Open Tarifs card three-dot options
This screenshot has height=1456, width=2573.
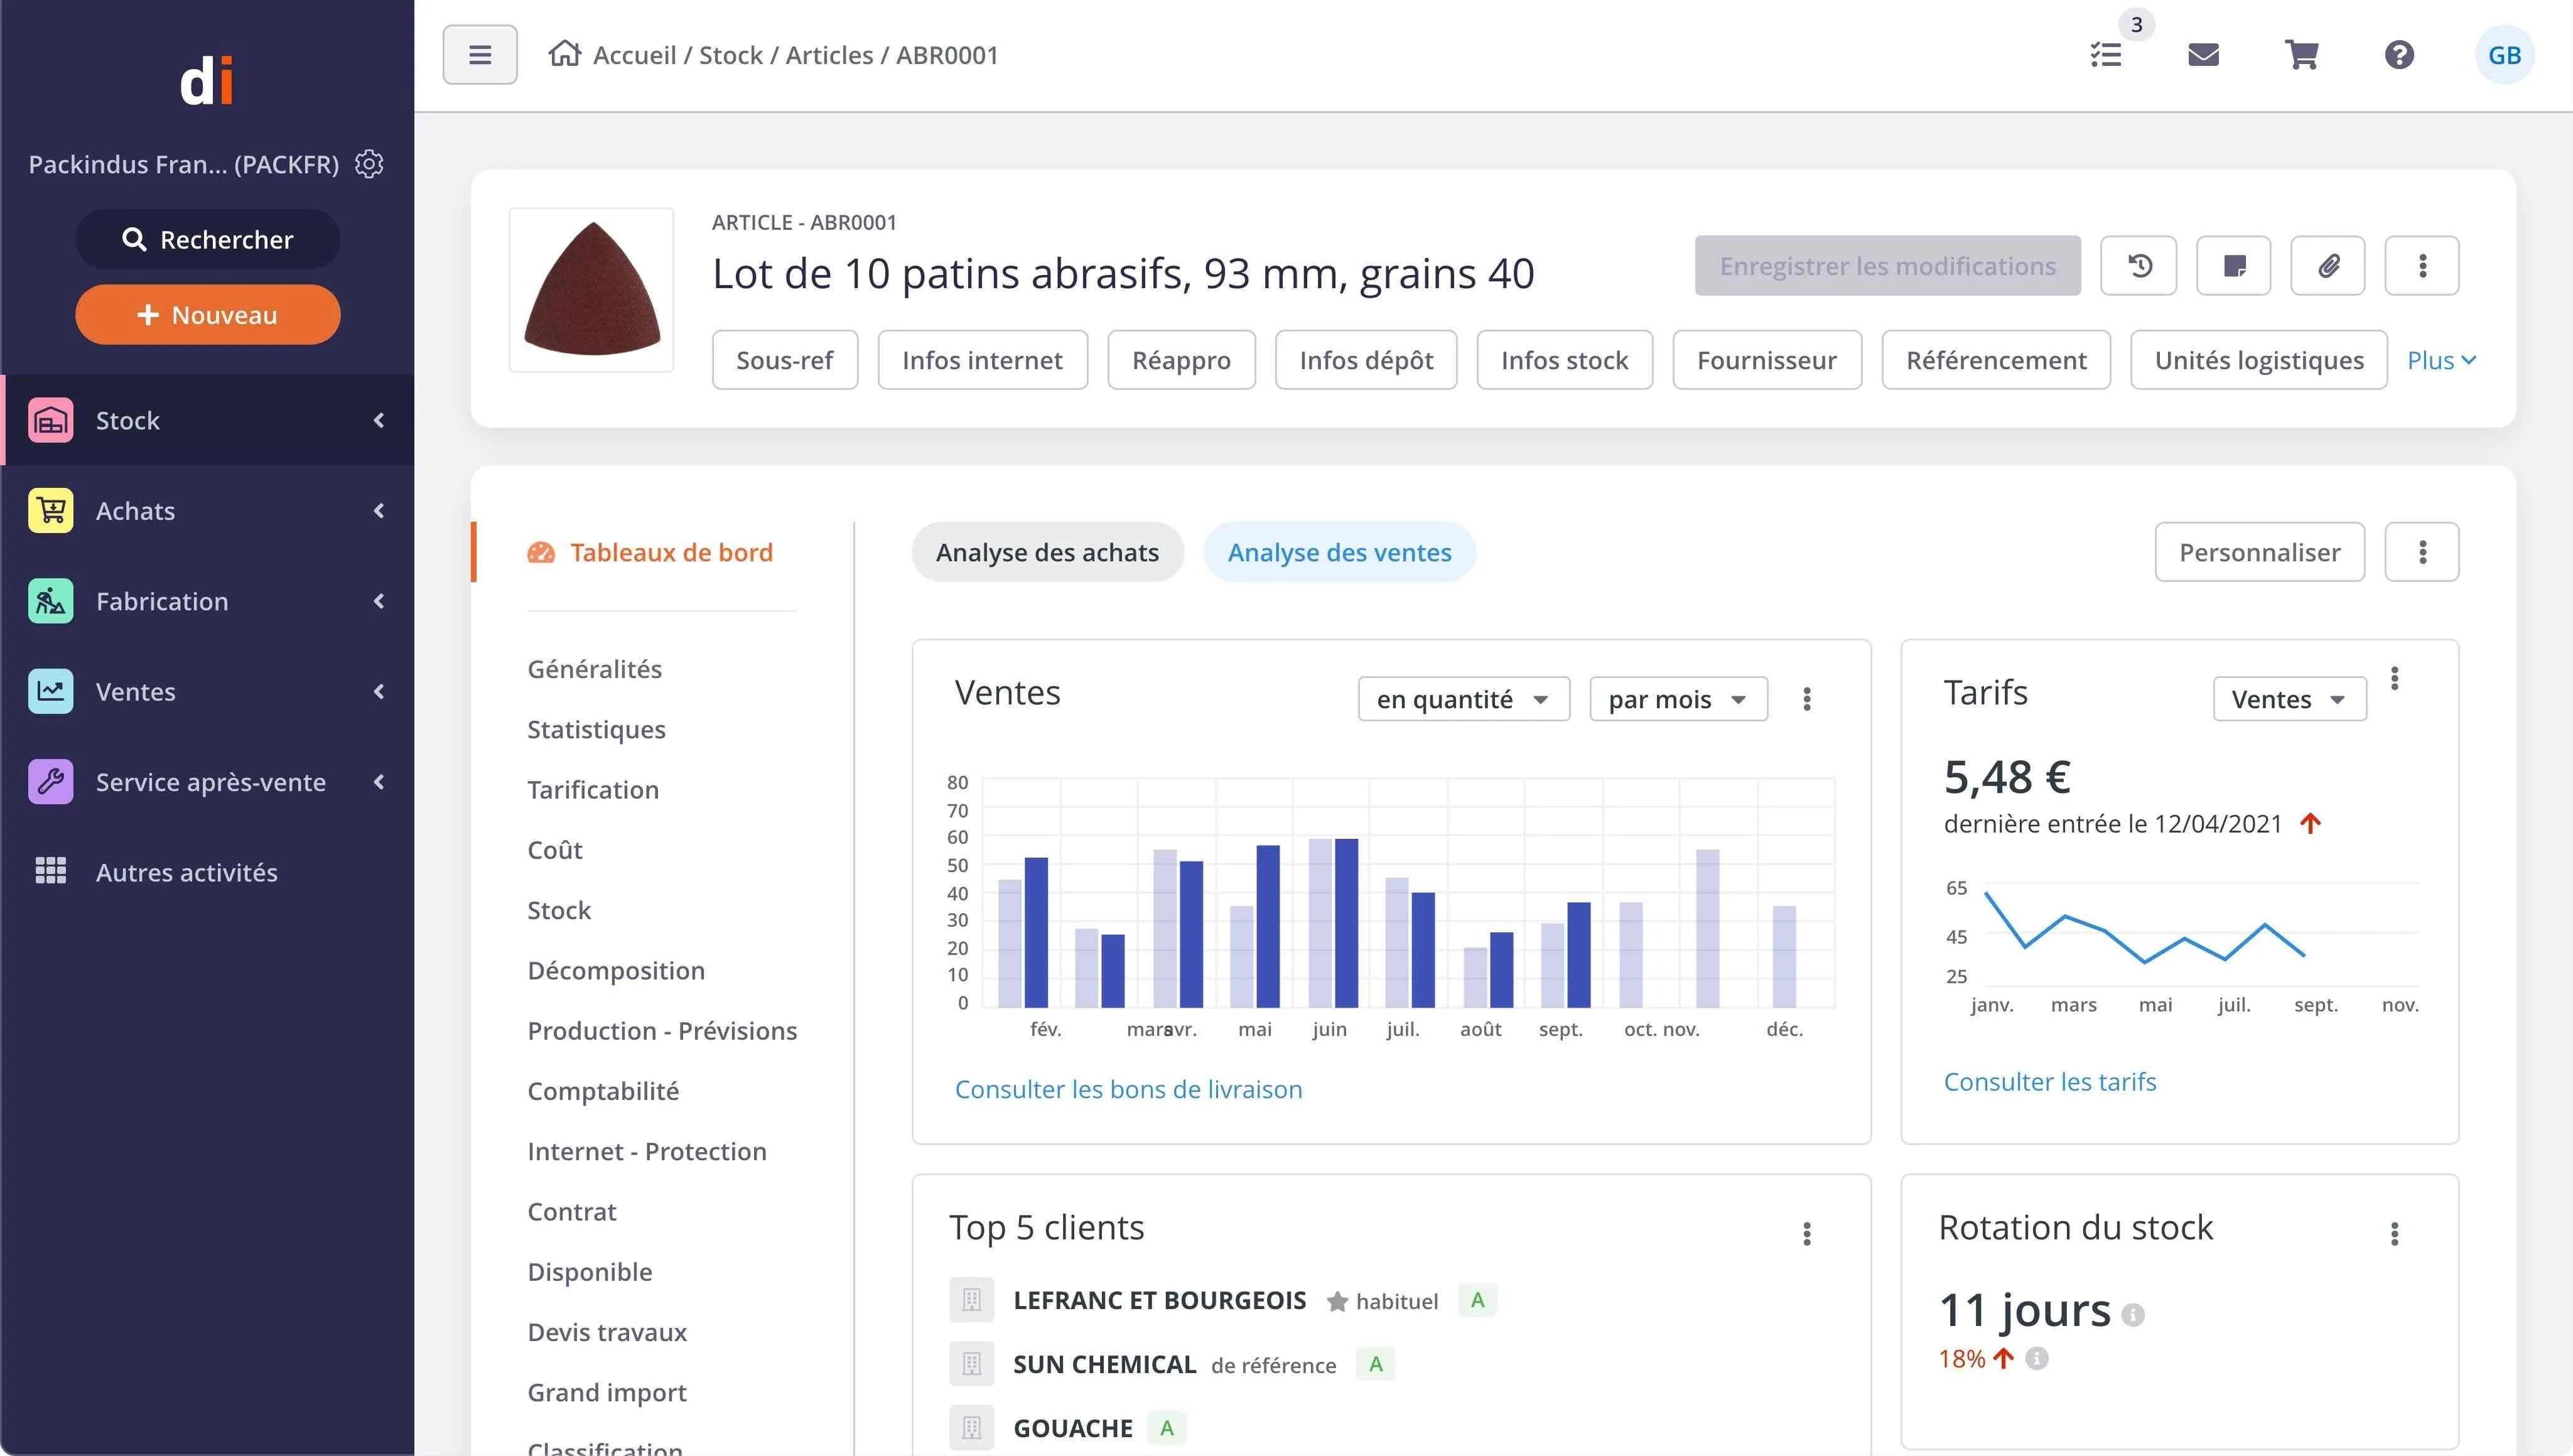coord(2395,679)
